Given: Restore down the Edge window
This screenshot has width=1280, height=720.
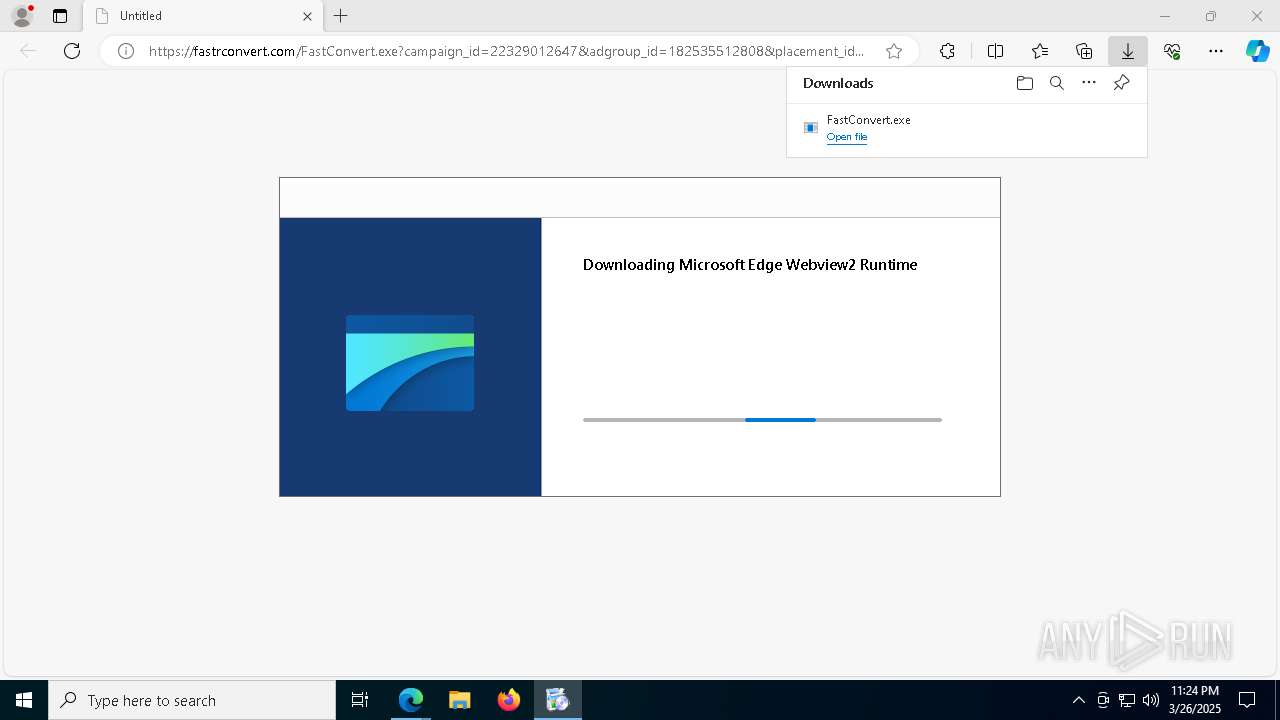Looking at the screenshot, I should coord(1211,16).
